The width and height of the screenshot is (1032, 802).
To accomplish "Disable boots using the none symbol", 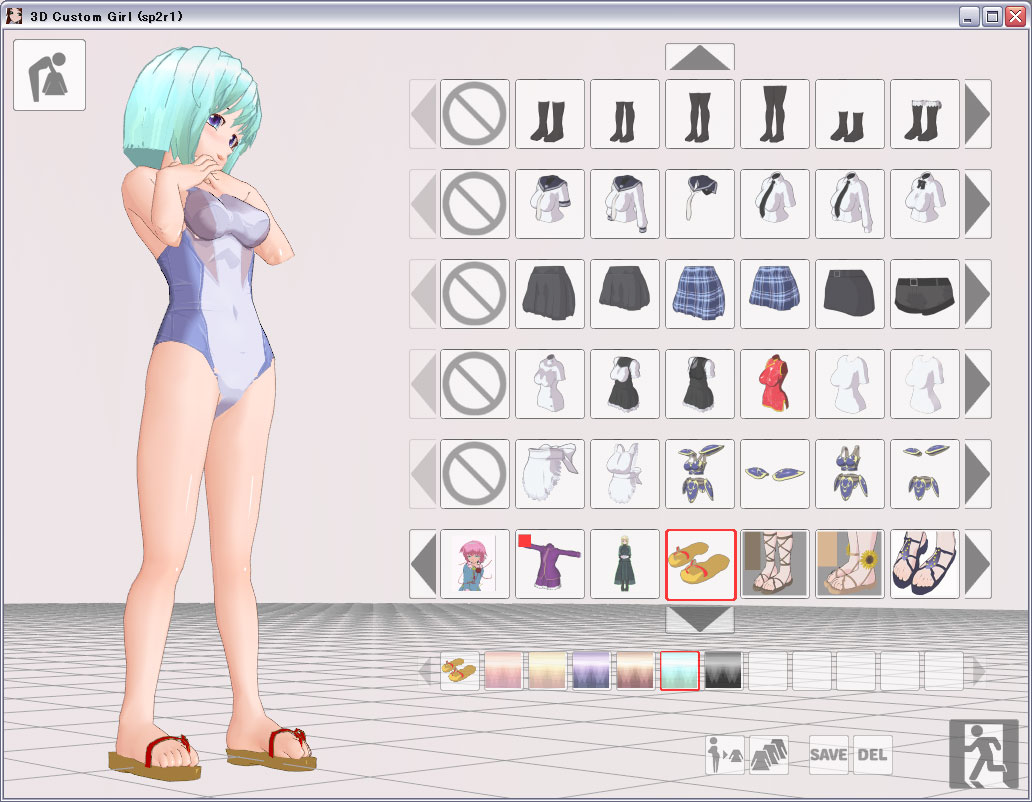I will coord(475,114).
